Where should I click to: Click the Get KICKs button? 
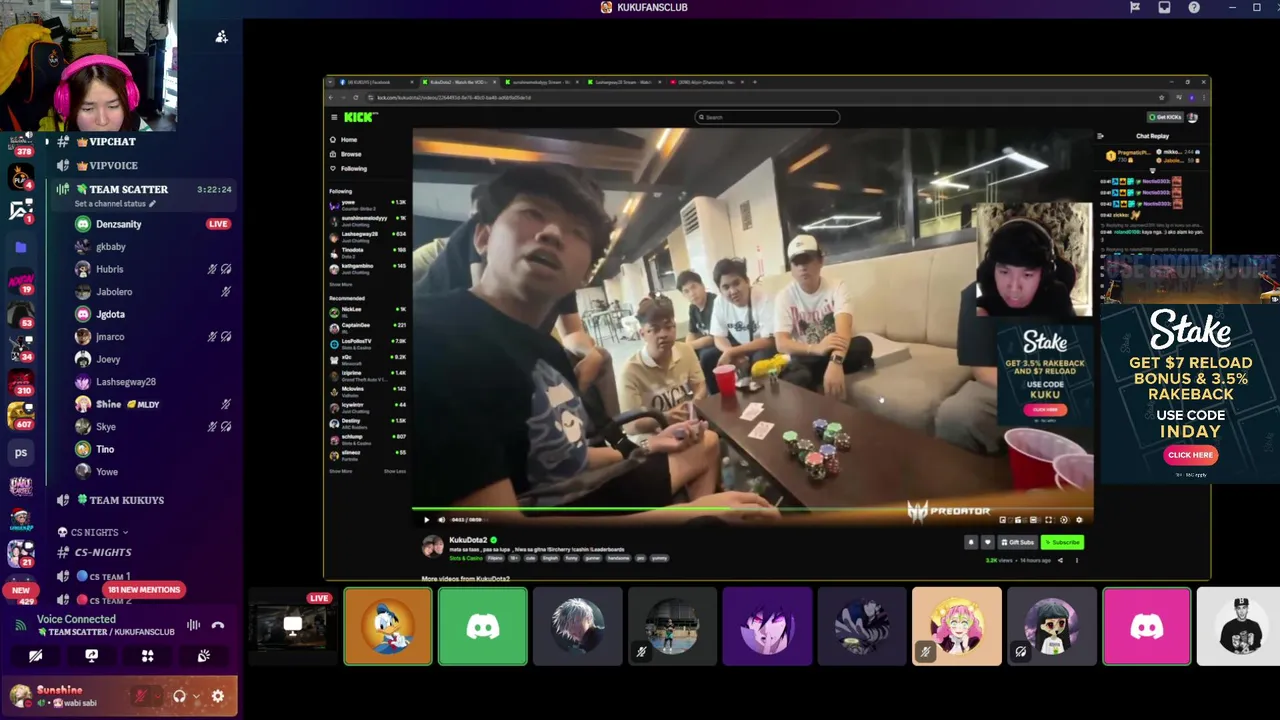(x=1165, y=117)
